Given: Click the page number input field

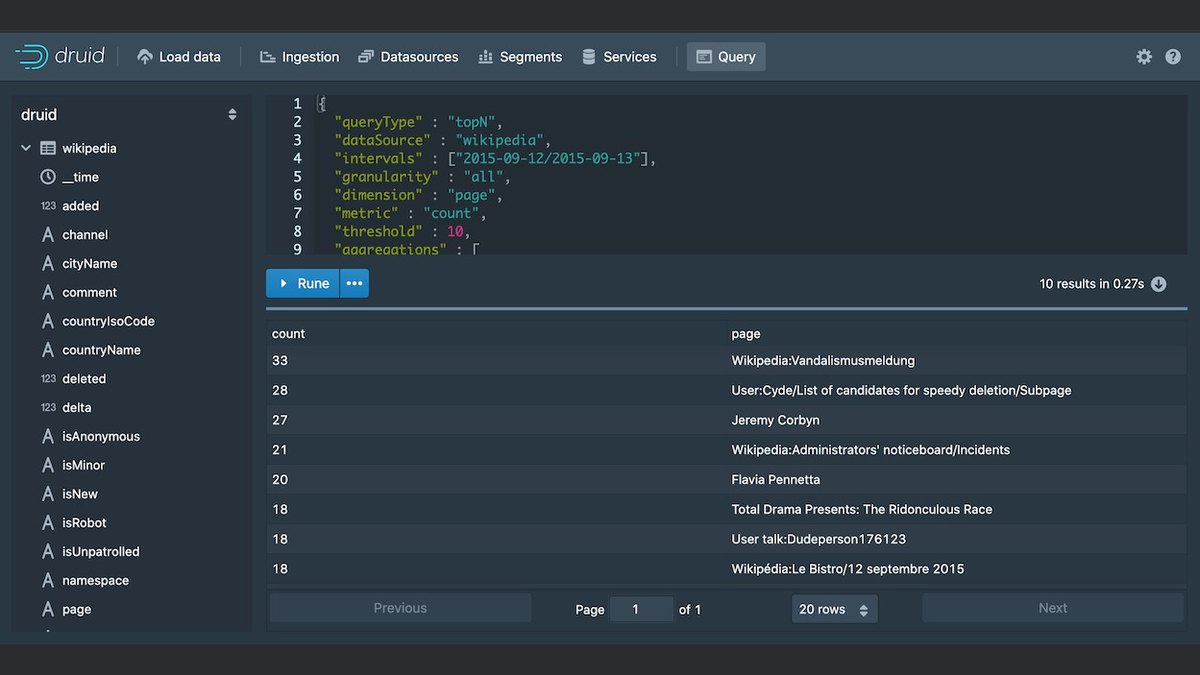Looking at the screenshot, I should (x=641, y=609).
